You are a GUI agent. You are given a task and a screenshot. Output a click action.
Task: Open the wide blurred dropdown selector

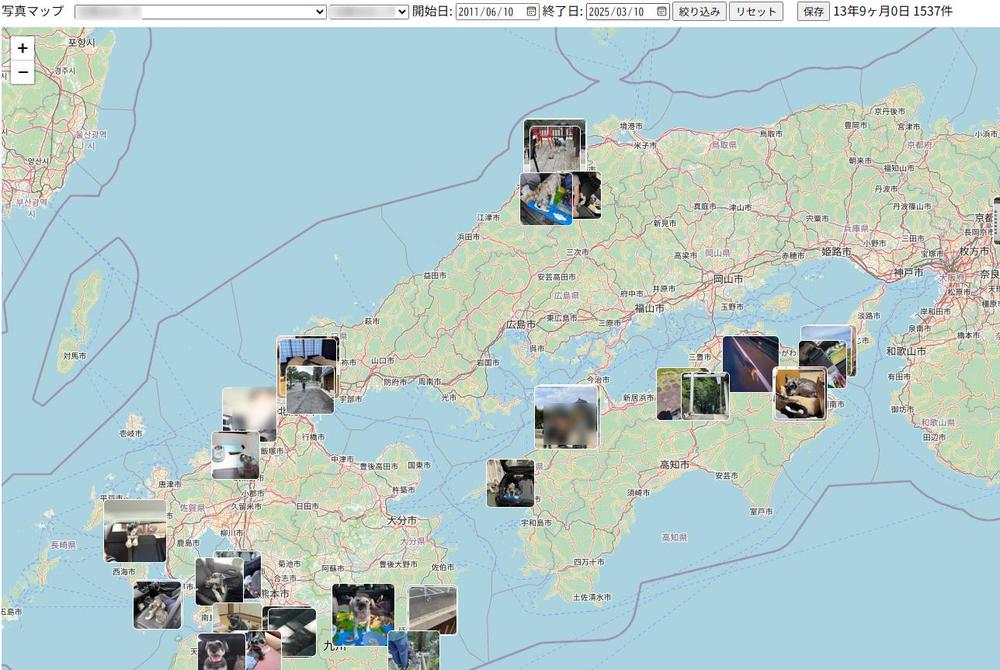point(201,11)
